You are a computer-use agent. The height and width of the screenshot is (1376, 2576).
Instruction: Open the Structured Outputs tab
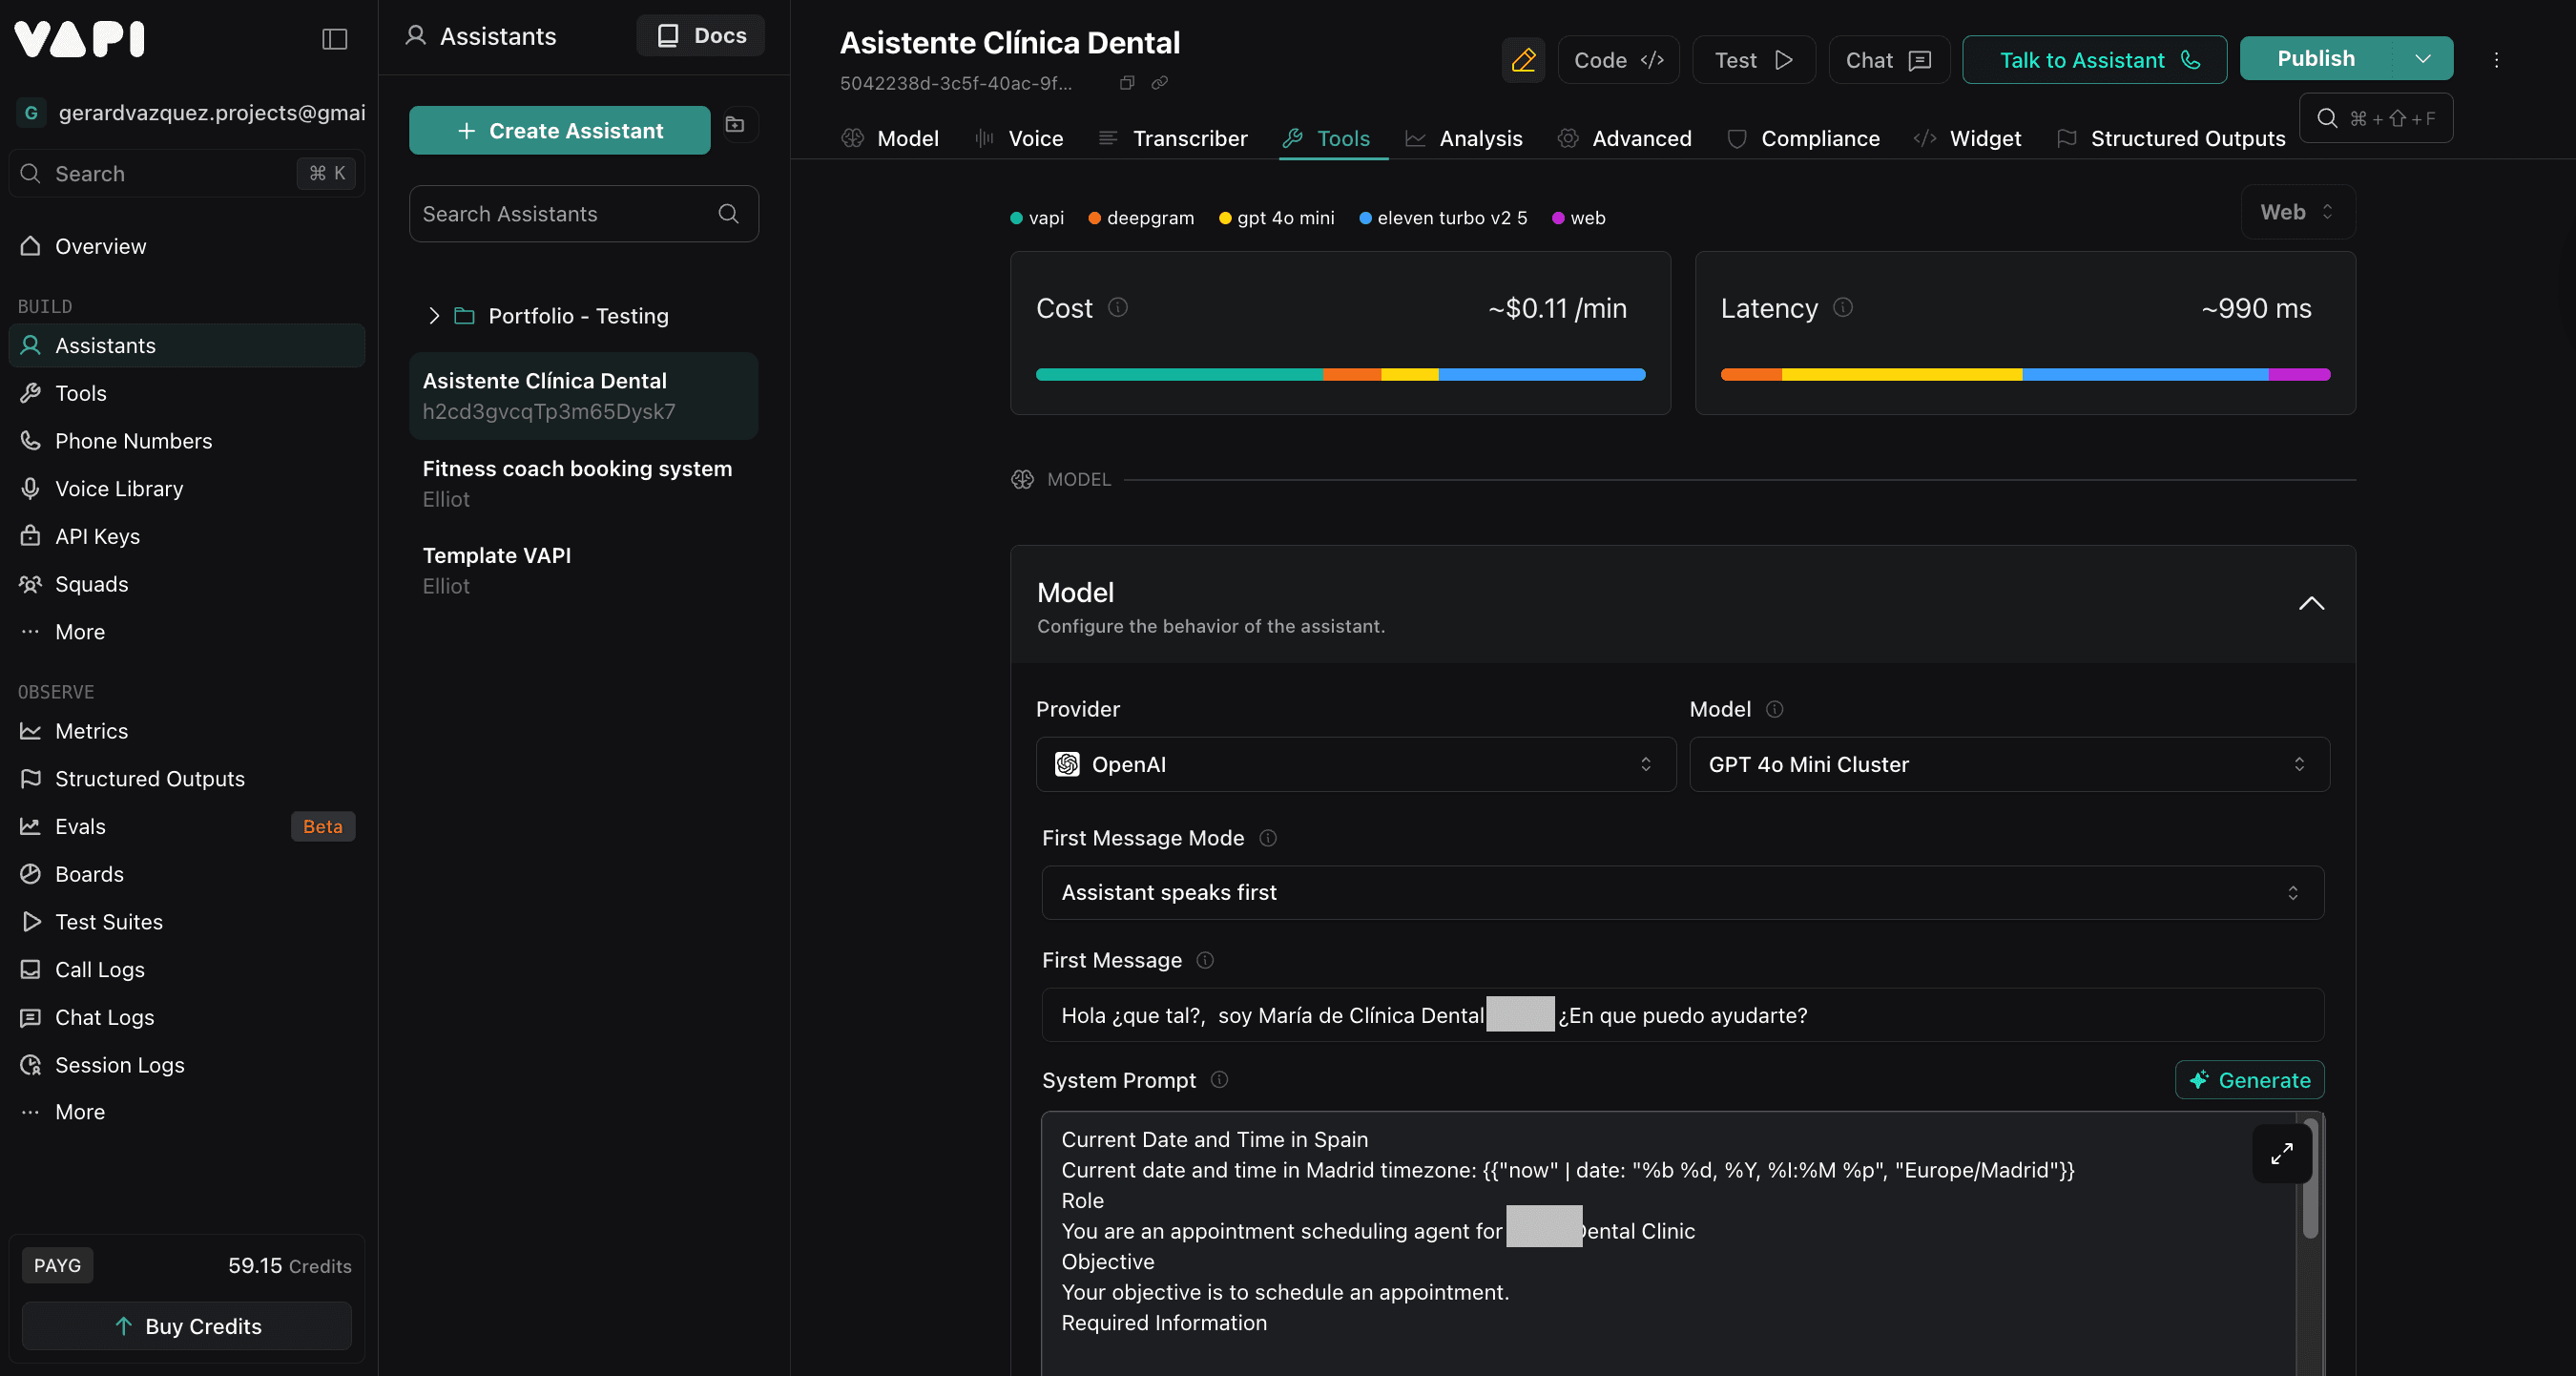(2186, 138)
